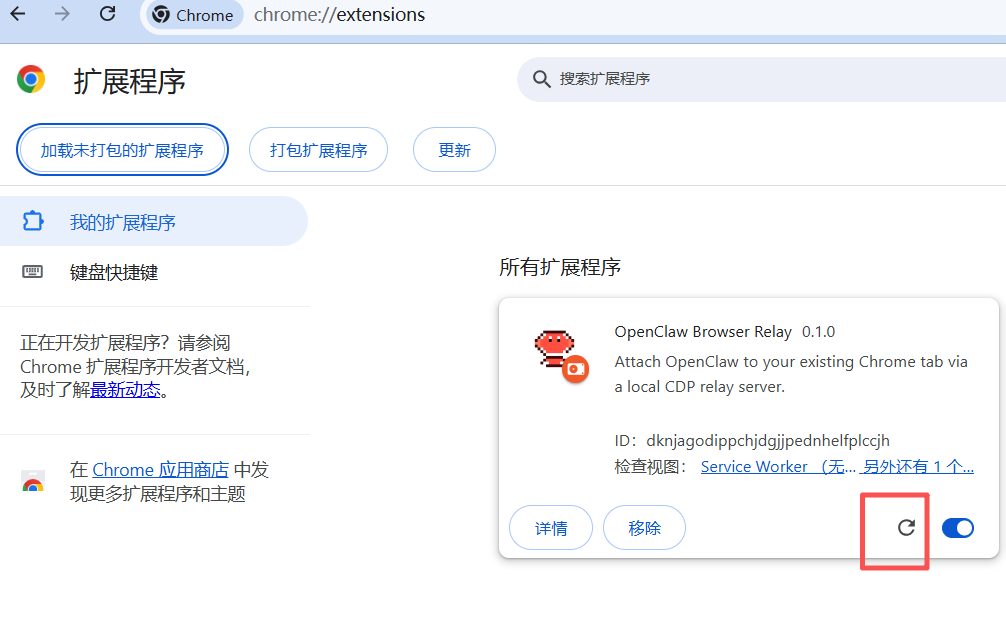Remove extension using the 移除 button
This screenshot has width=1006, height=640.
pos(644,527)
